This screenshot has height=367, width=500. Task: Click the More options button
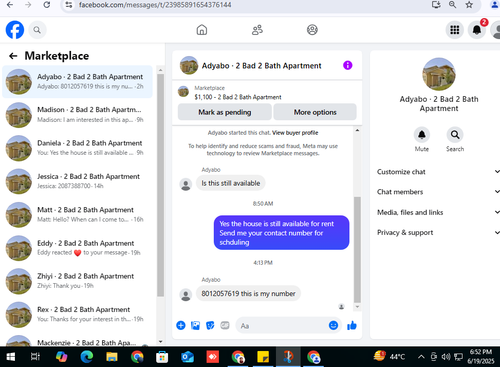click(315, 112)
